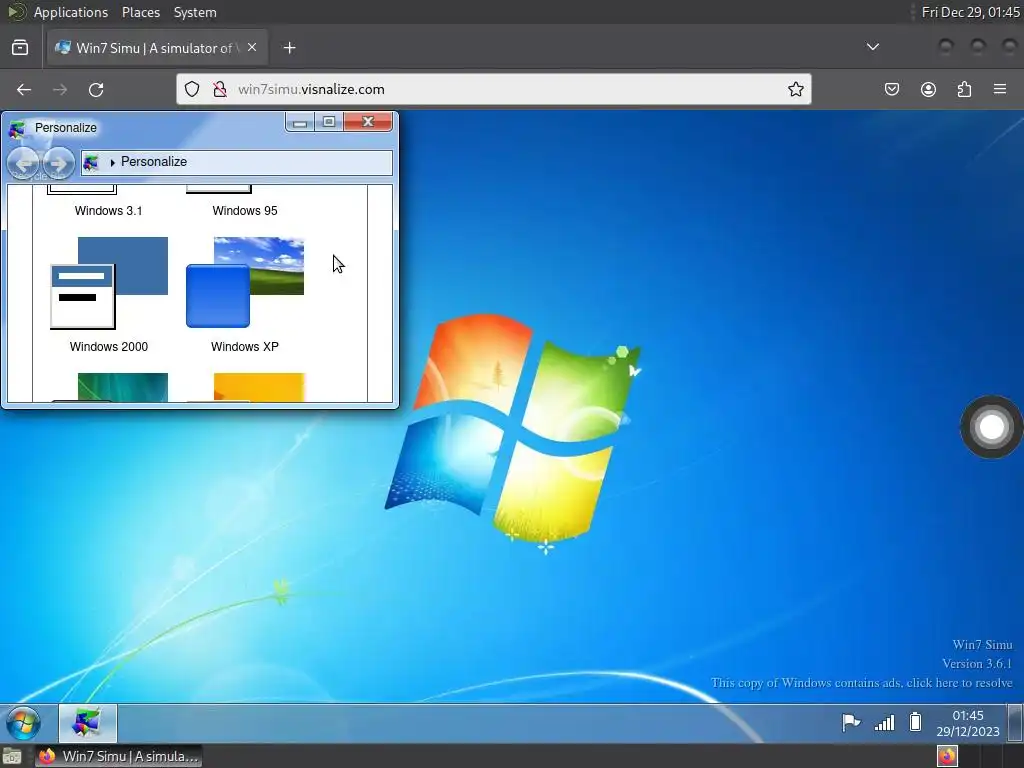
Task: Minimize the Personalize window
Action: (x=300, y=122)
